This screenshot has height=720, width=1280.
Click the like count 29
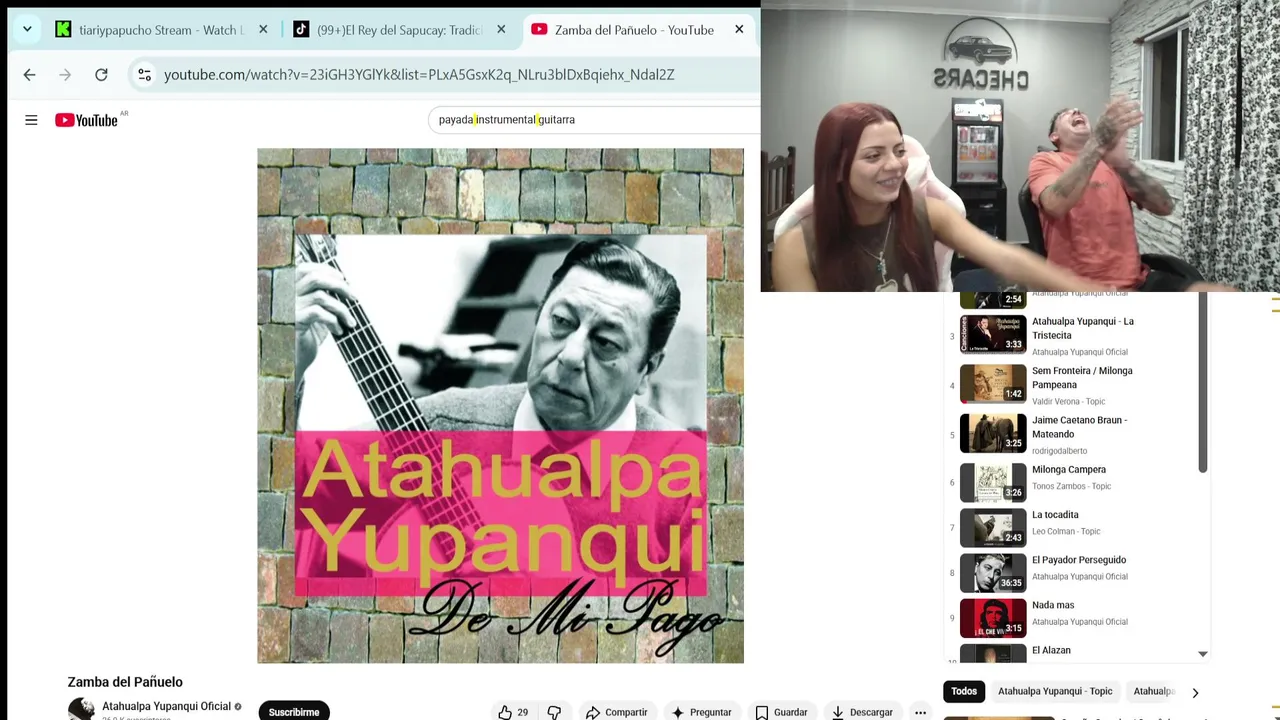(x=522, y=712)
